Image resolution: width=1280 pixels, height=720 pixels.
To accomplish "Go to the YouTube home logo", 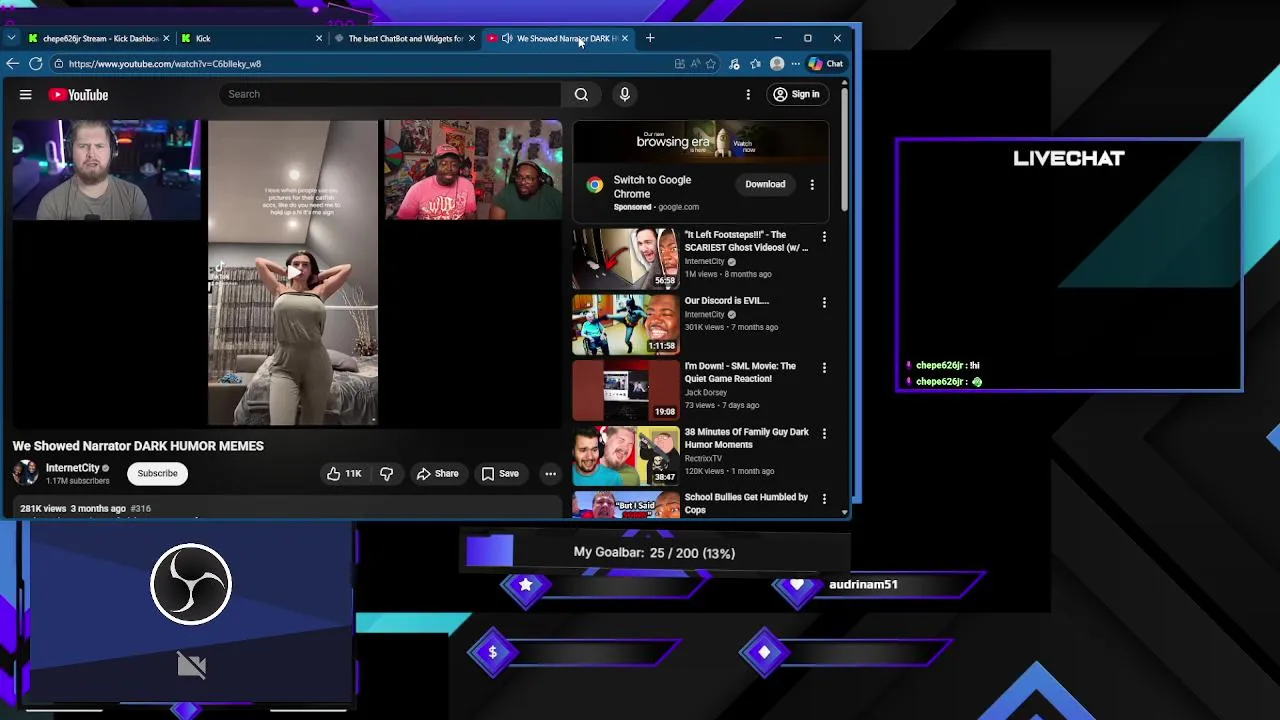I will 78,94.
